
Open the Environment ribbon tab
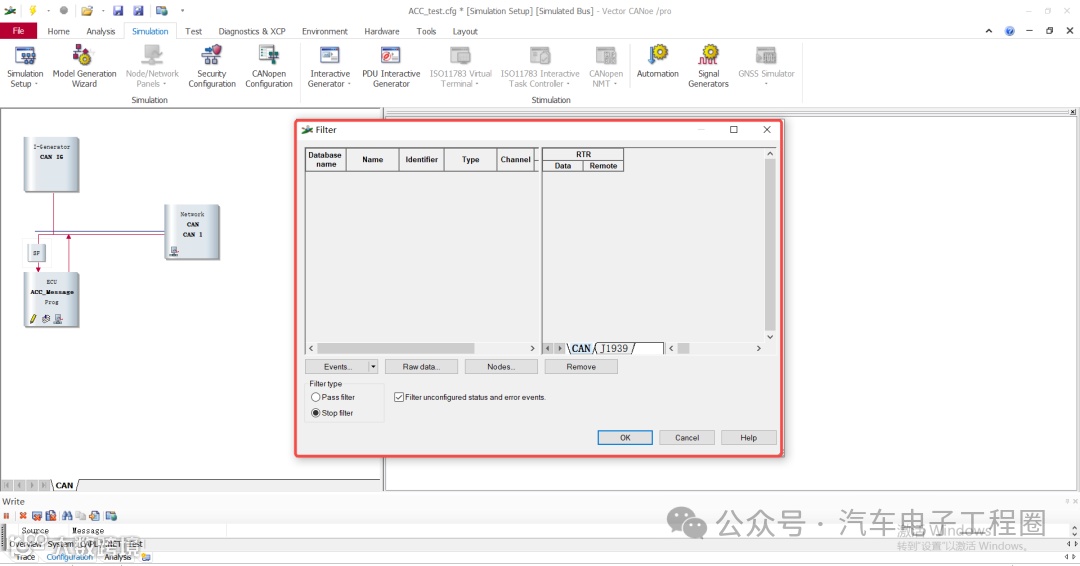click(324, 31)
